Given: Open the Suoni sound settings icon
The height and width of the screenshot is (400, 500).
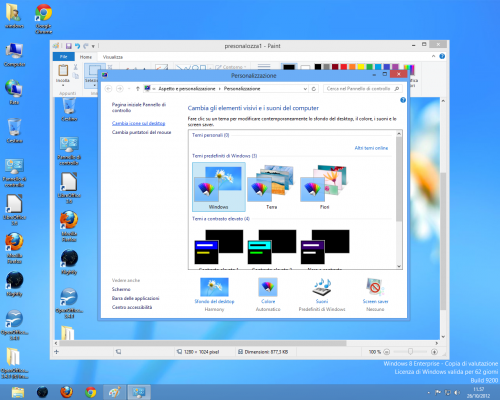Looking at the screenshot, I should click(322, 287).
